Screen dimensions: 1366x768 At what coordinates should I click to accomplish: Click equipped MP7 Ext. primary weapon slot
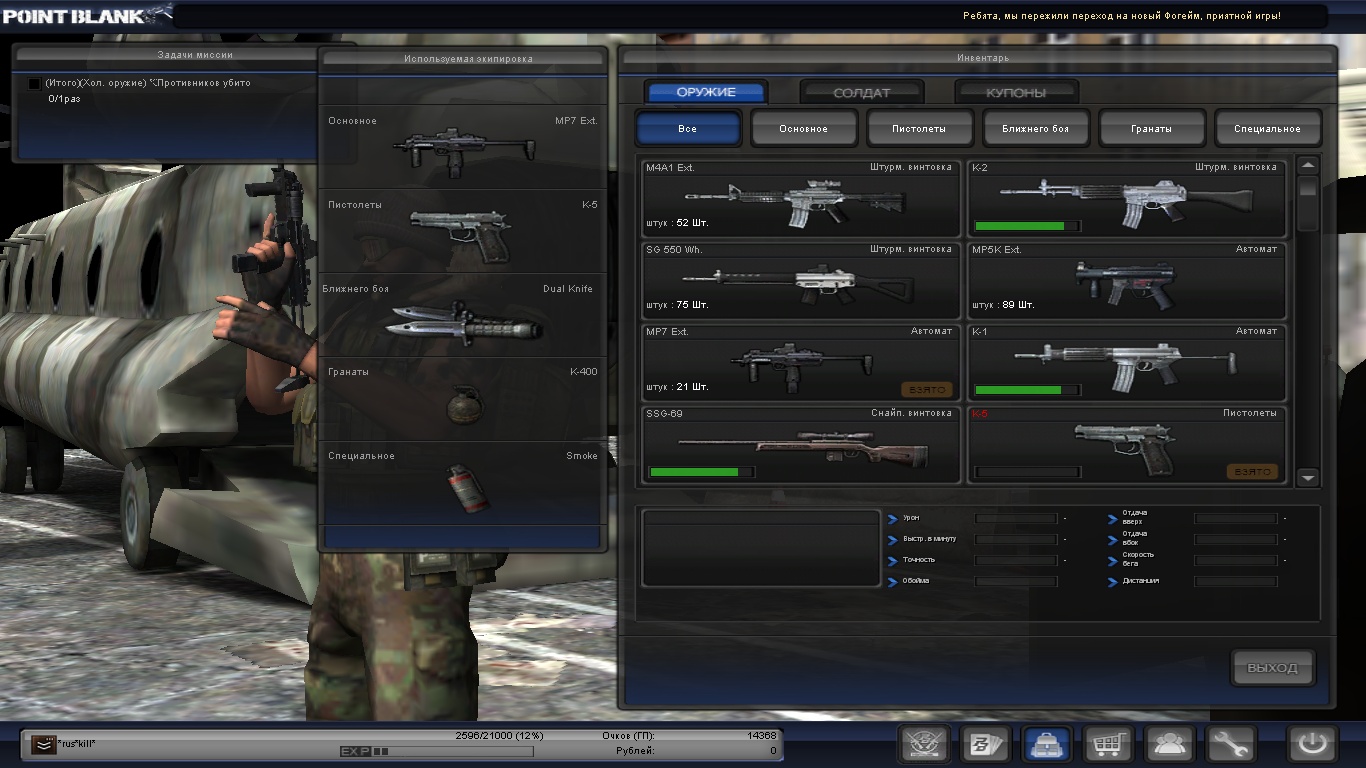[x=463, y=147]
